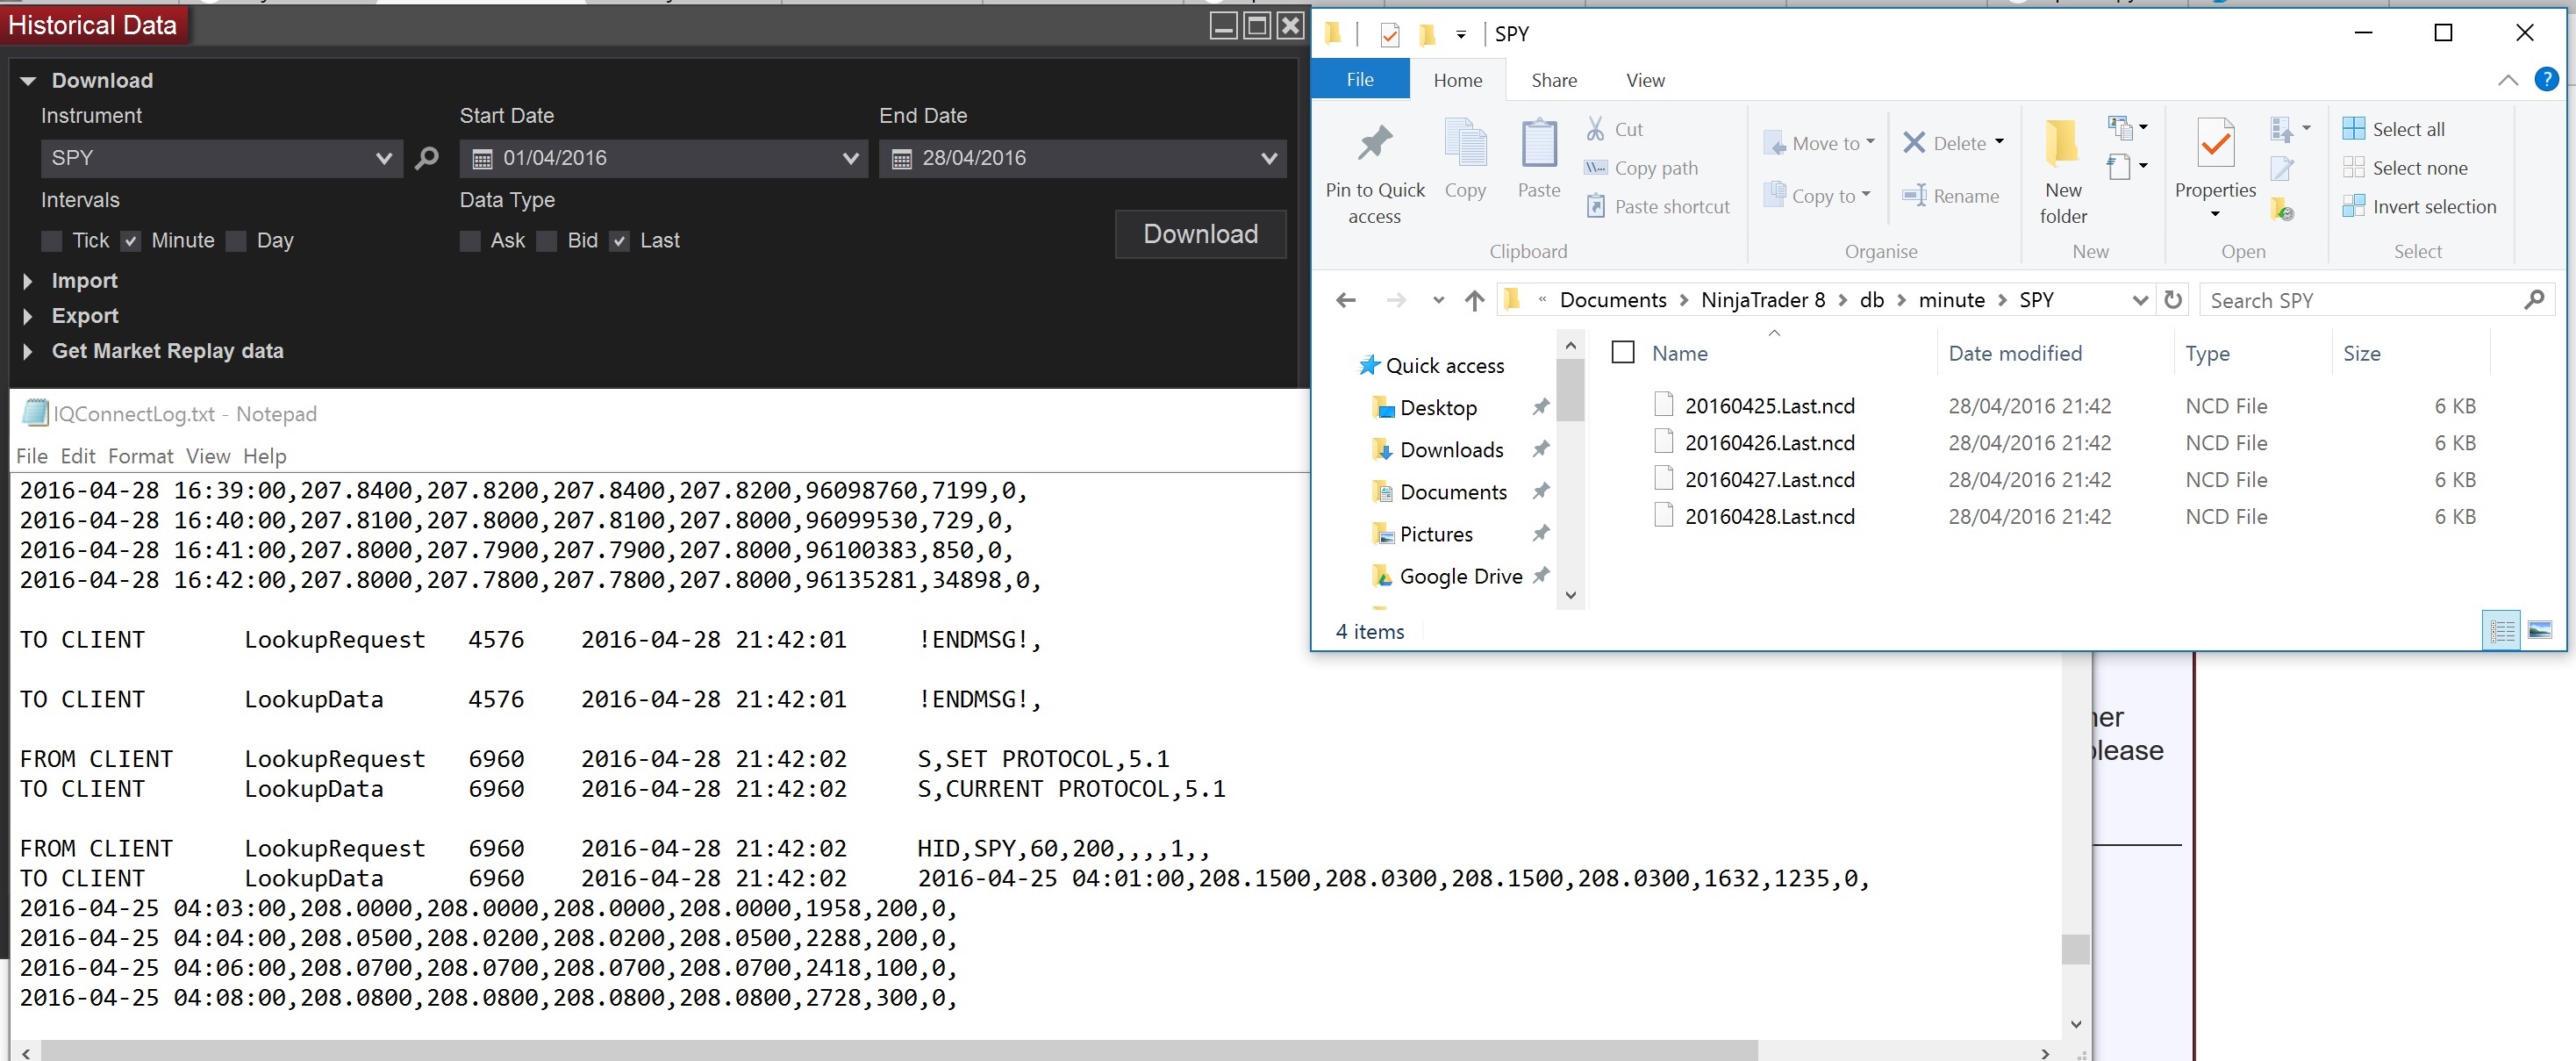Open the SPY instrument dropdown

click(383, 158)
